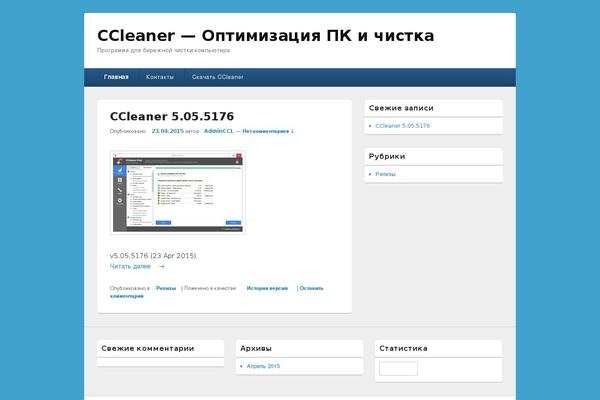This screenshot has height=400, width=600.
Task: Click the tagline Программа для бережной чистки компьютера
Action: 163,50
